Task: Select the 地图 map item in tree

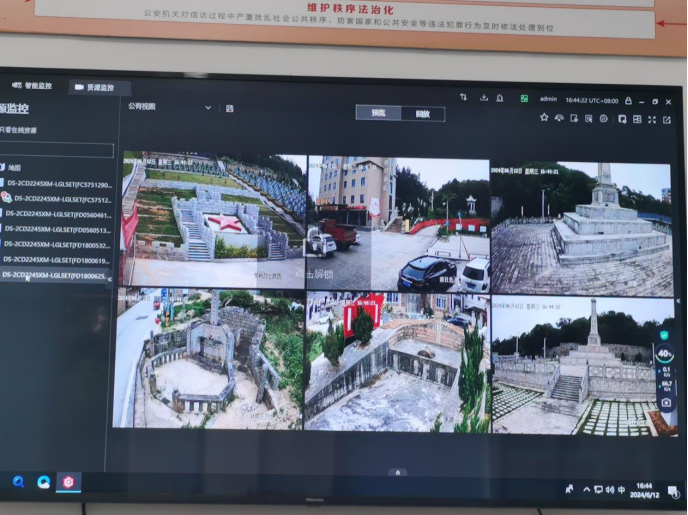Action: 14,168
